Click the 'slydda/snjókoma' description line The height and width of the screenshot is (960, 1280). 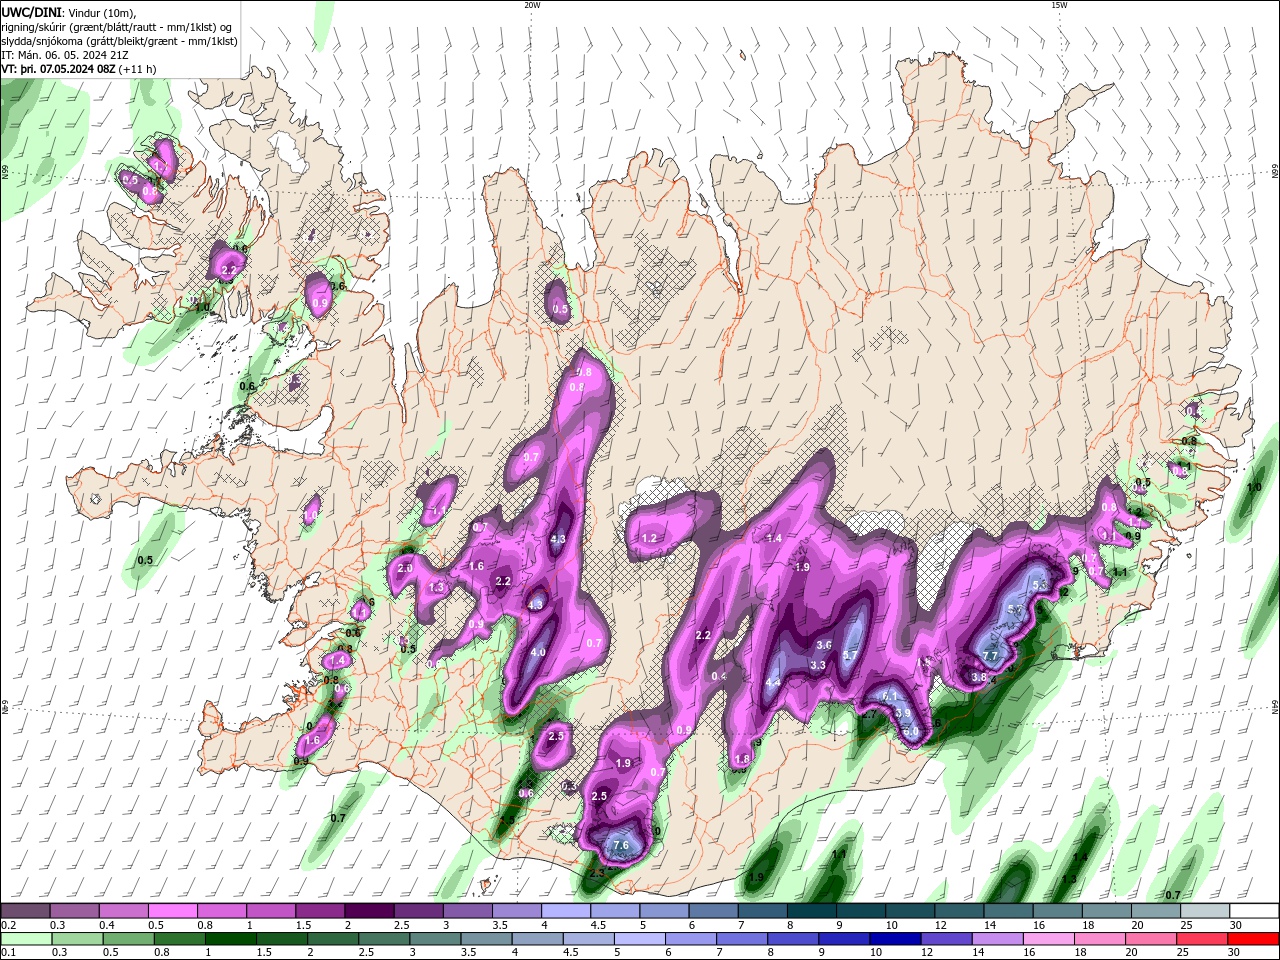point(119,41)
